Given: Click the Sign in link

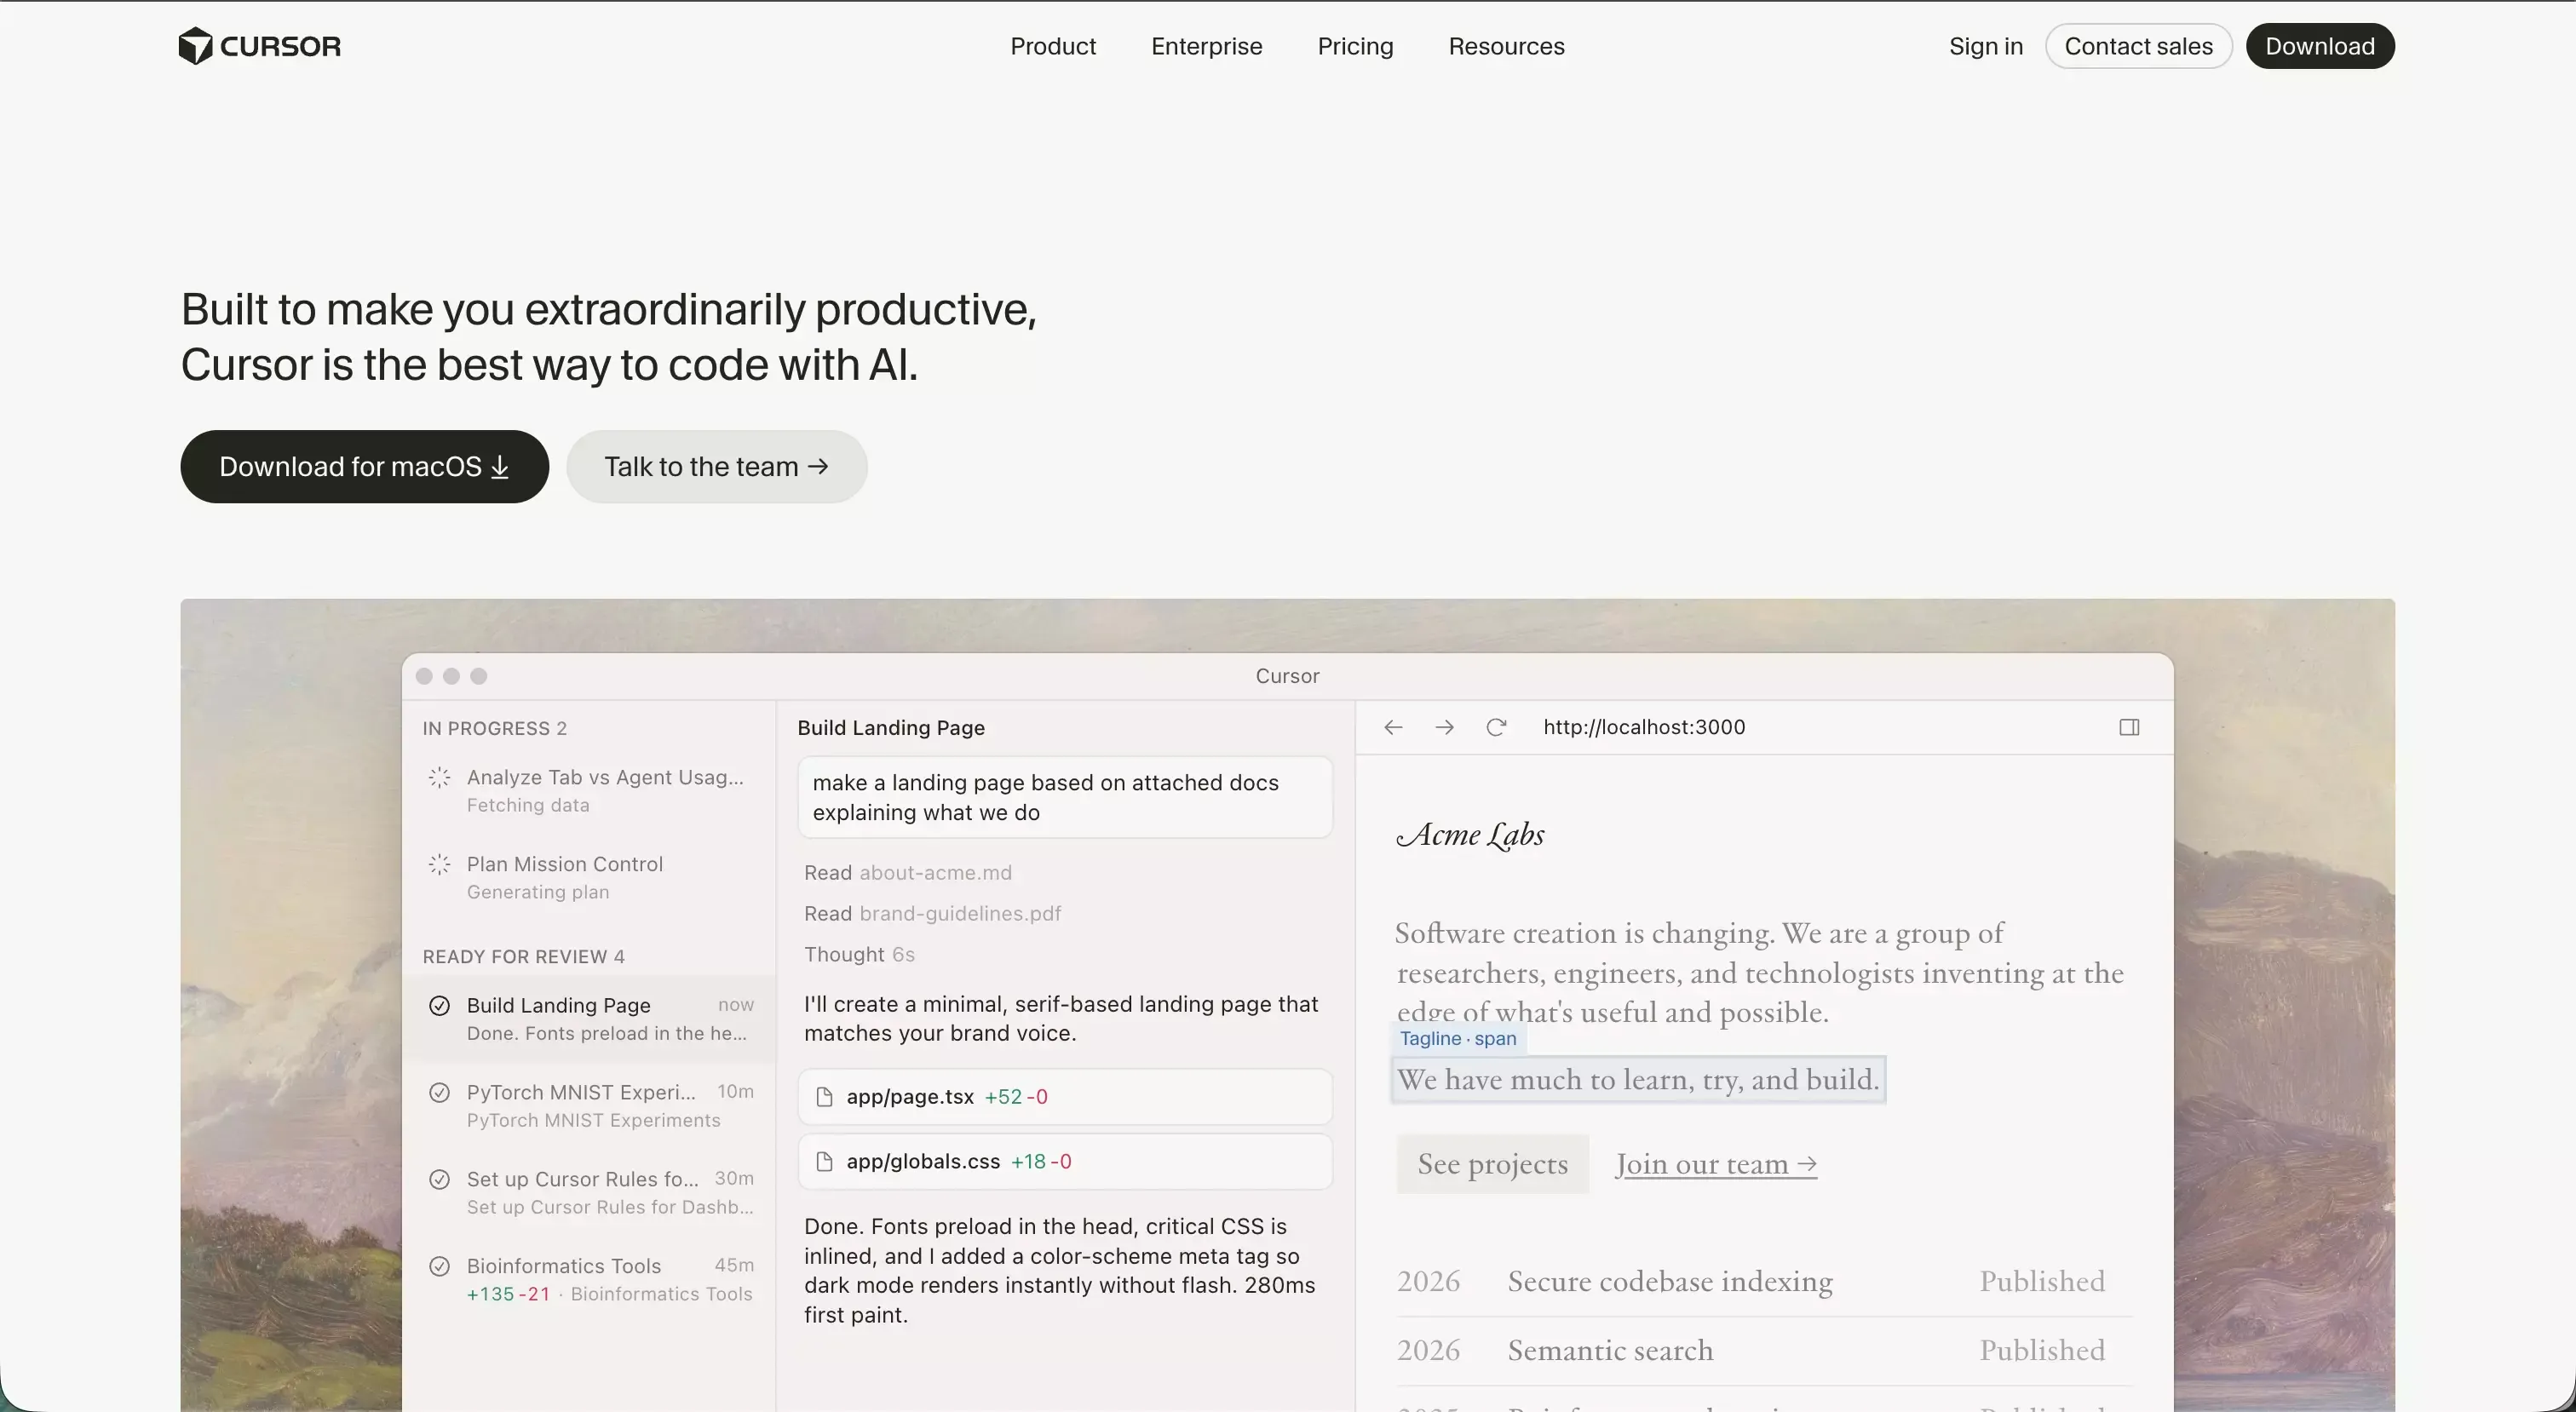Looking at the screenshot, I should [1985, 46].
